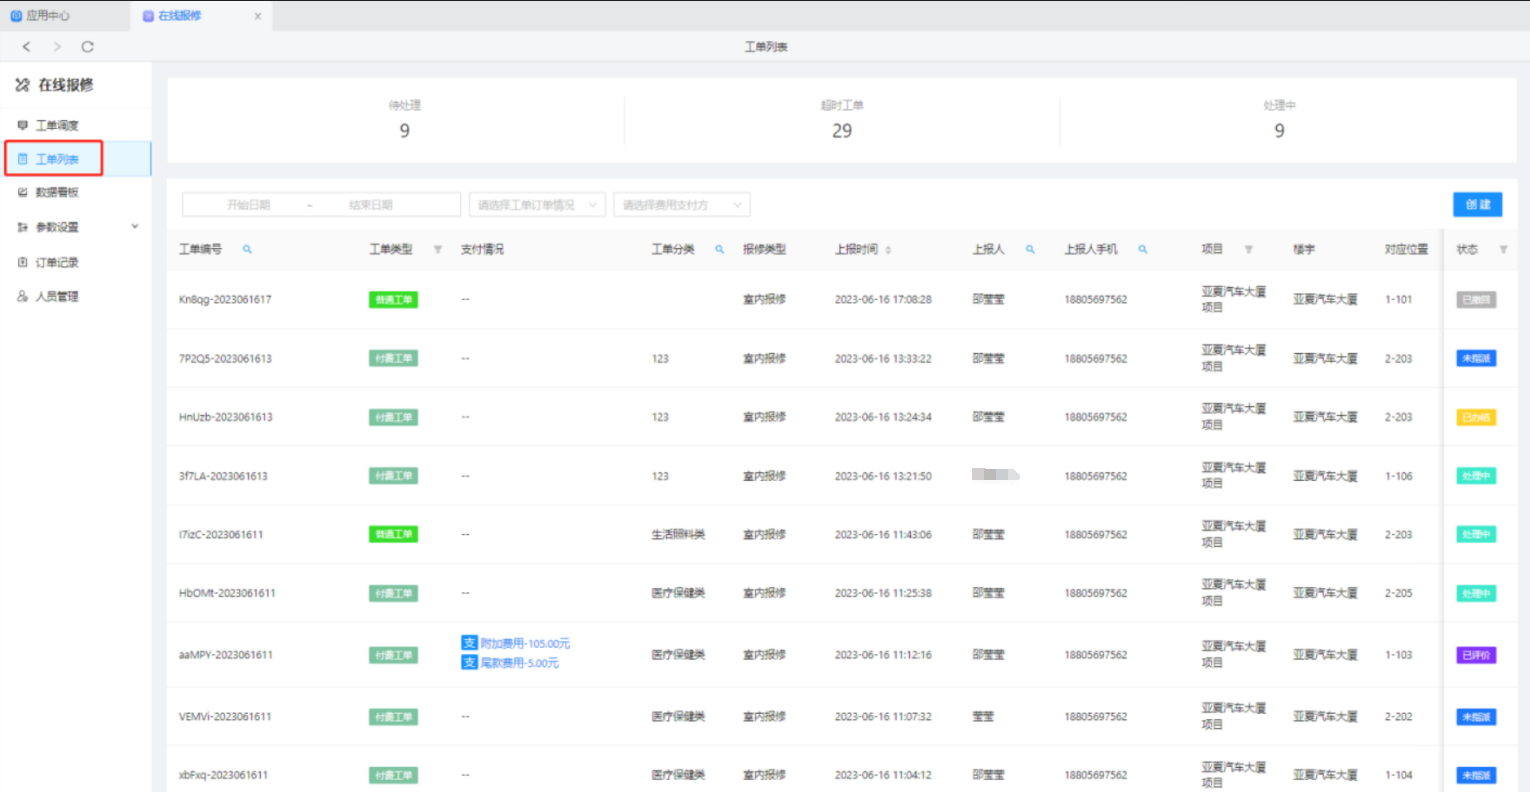Click search icon beside 上报人手机 header

coord(1143,250)
